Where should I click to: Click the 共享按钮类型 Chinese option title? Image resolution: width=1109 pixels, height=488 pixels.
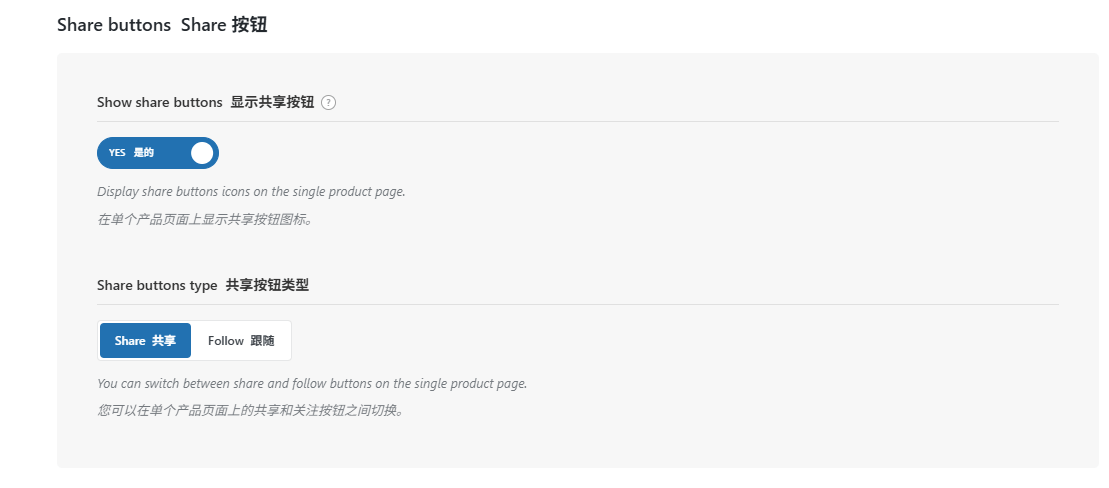[267, 286]
